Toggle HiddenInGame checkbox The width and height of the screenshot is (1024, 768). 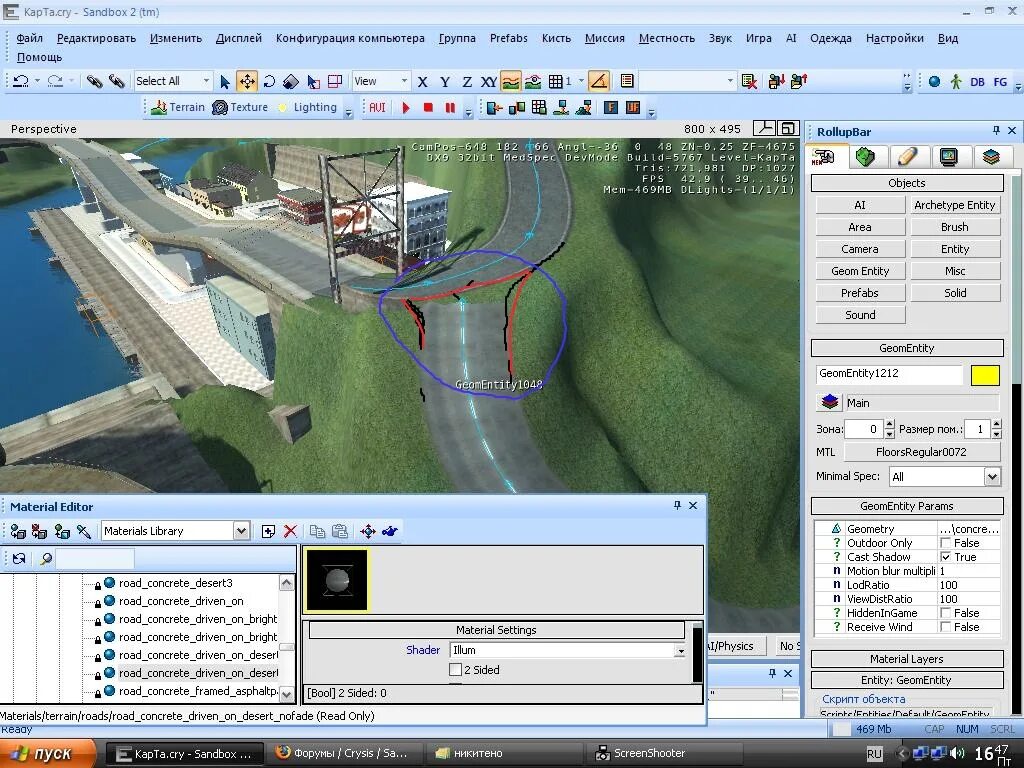click(x=946, y=613)
